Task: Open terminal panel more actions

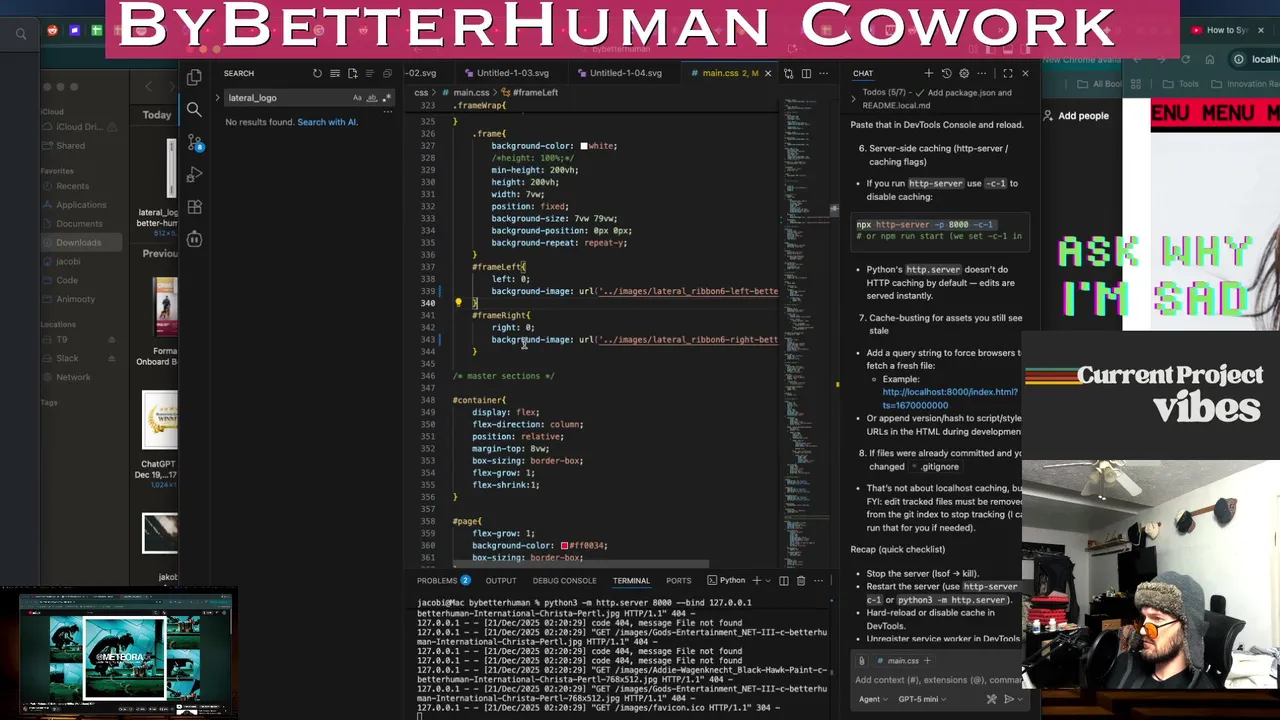Action: click(x=818, y=581)
